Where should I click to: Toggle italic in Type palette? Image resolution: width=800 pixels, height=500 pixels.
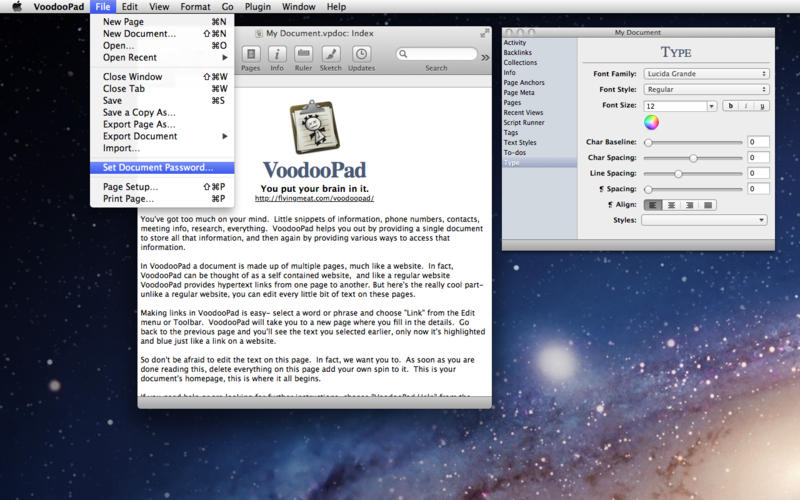[x=746, y=106]
